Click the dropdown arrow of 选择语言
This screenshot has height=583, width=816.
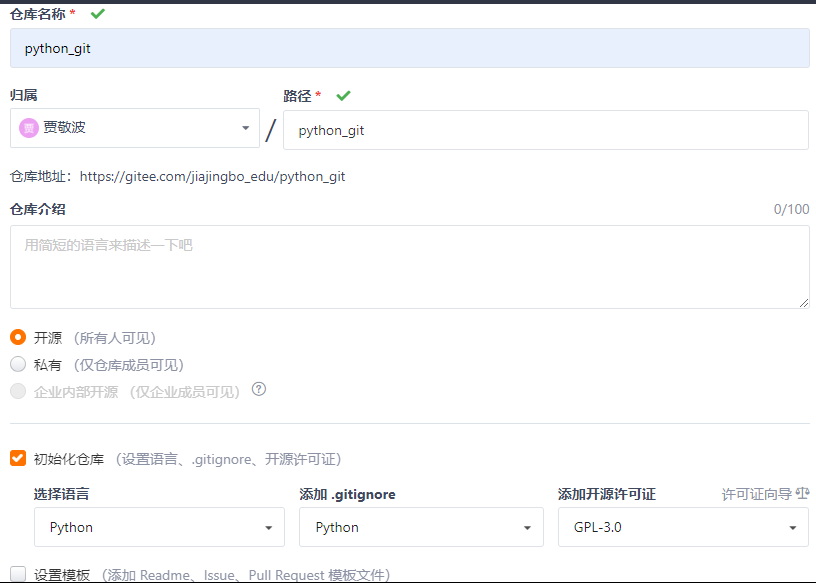click(x=268, y=527)
